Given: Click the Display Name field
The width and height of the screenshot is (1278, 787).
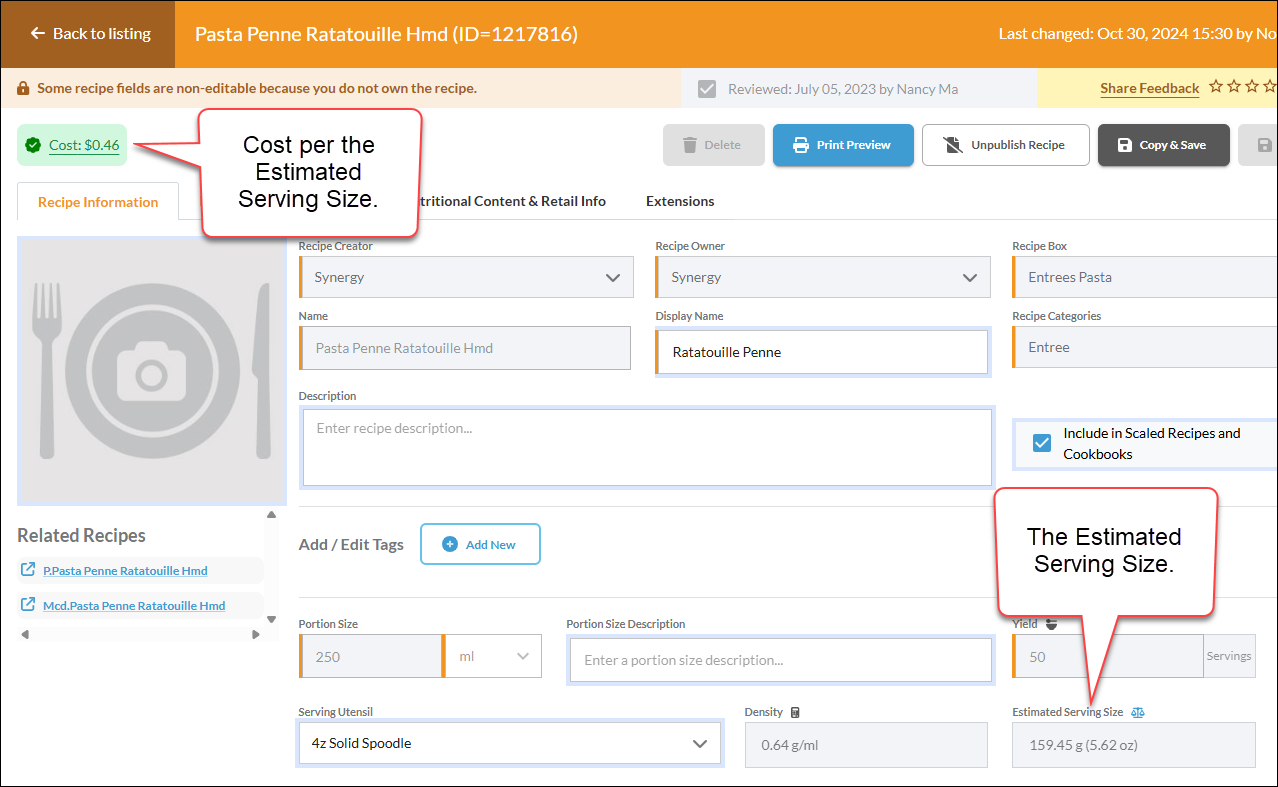Looking at the screenshot, I should click(x=822, y=352).
